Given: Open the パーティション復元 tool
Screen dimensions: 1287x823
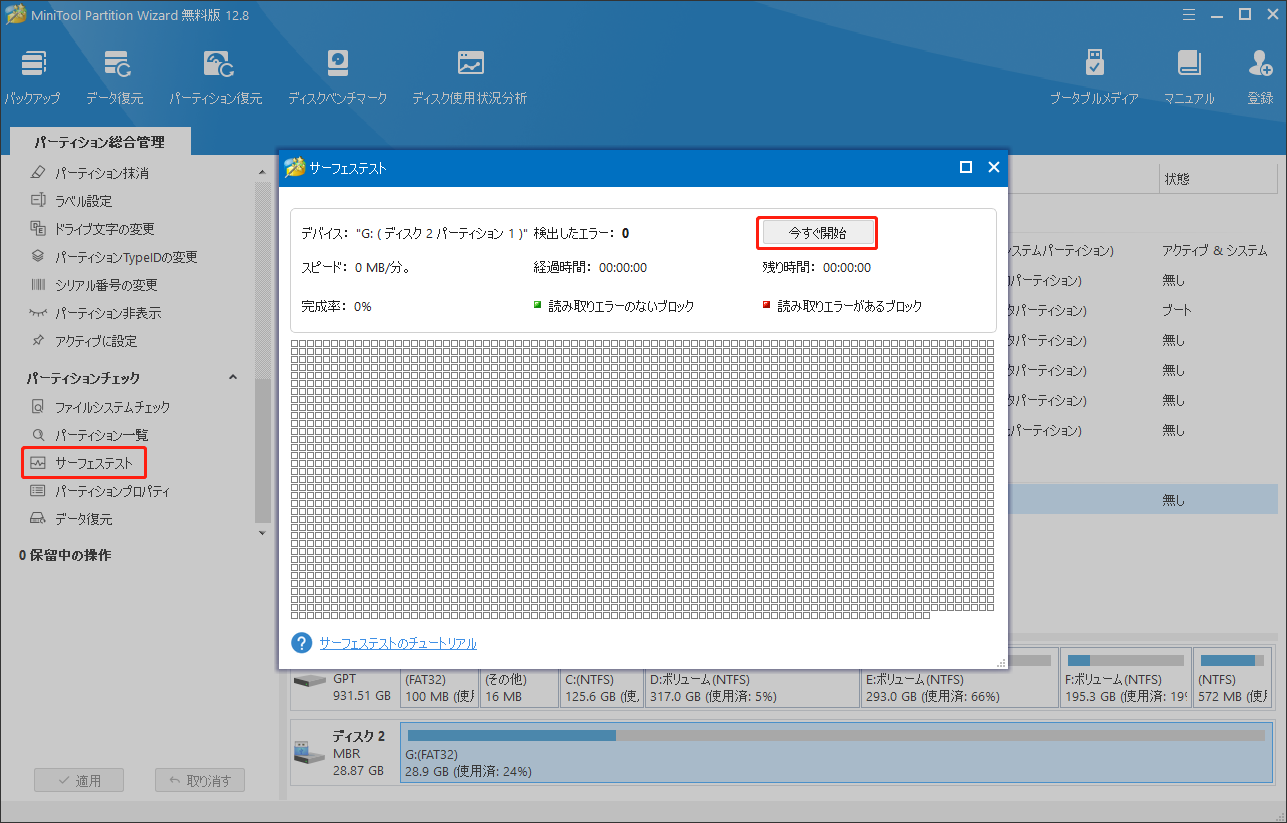Looking at the screenshot, I should click(215, 77).
